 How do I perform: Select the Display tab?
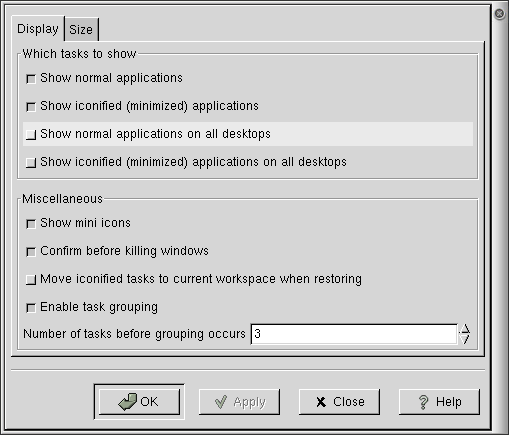point(38,29)
